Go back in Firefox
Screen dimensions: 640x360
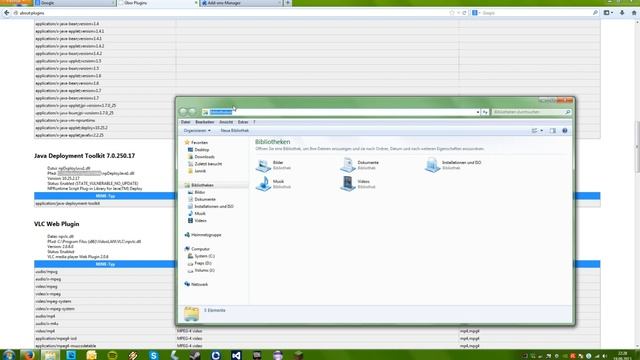pyautogui.click(x=7, y=13)
